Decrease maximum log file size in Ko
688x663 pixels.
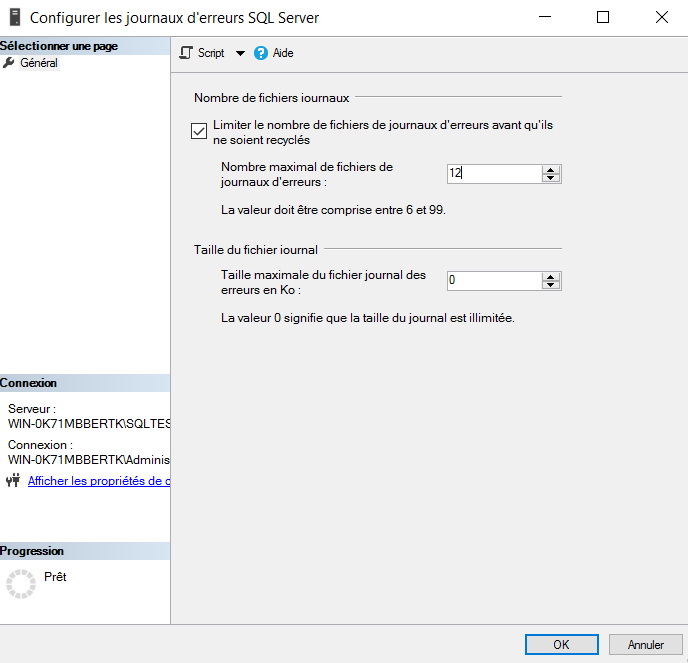[x=551, y=285]
